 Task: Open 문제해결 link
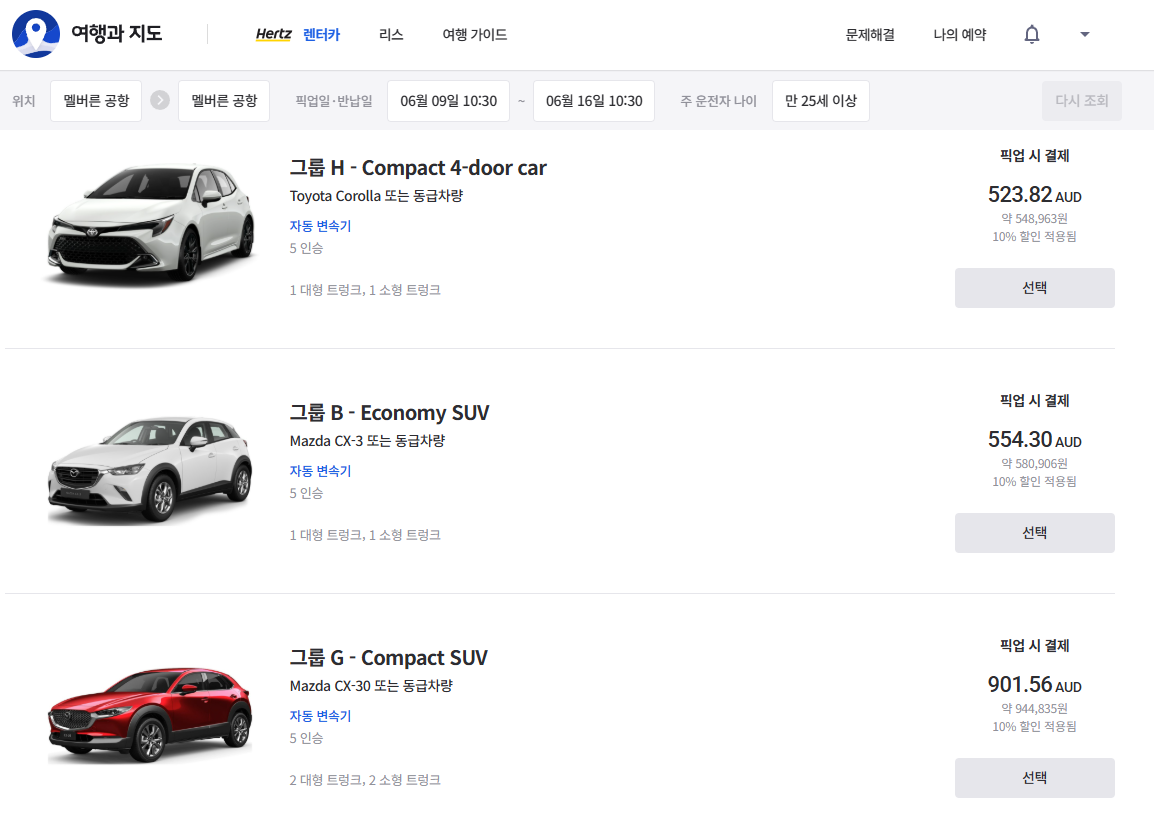point(870,35)
